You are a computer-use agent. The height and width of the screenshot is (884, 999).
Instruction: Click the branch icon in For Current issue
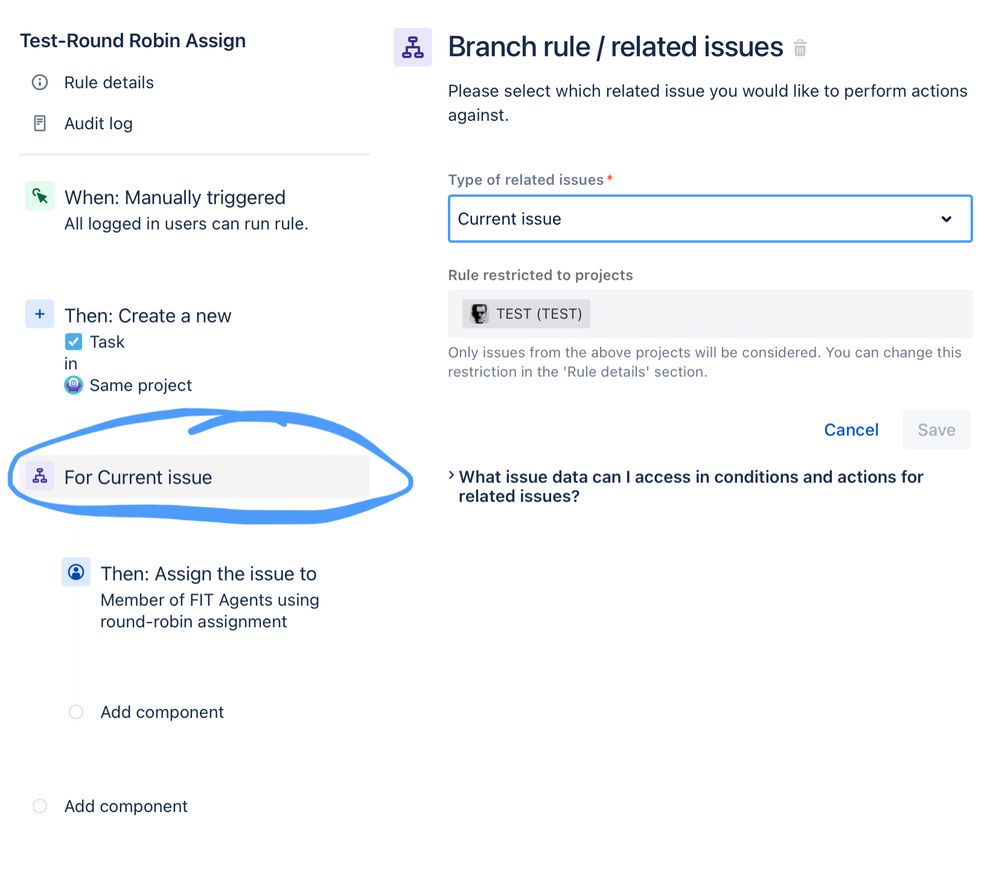click(40, 475)
